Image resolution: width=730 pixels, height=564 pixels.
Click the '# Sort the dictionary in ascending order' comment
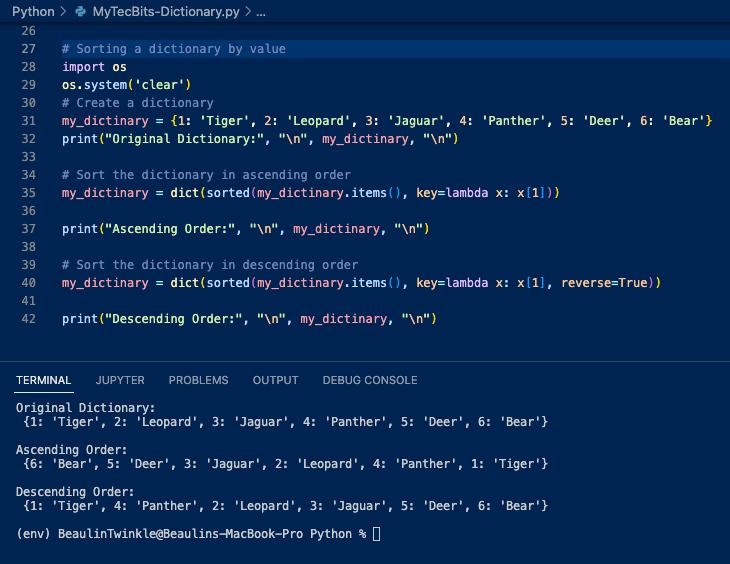pos(206,175)
